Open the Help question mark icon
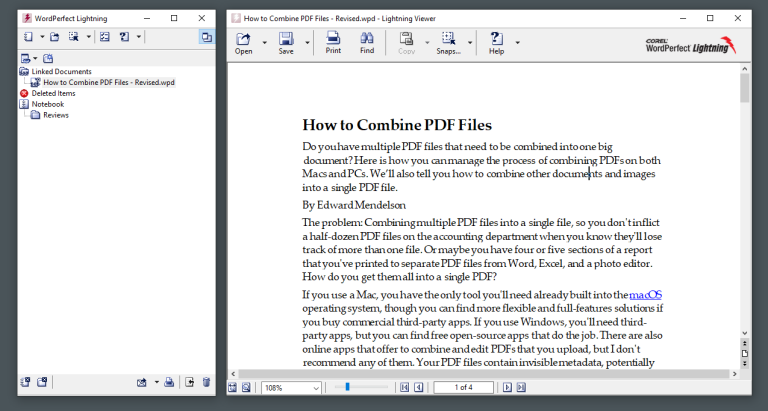768x411 pixels. [496, 43]
